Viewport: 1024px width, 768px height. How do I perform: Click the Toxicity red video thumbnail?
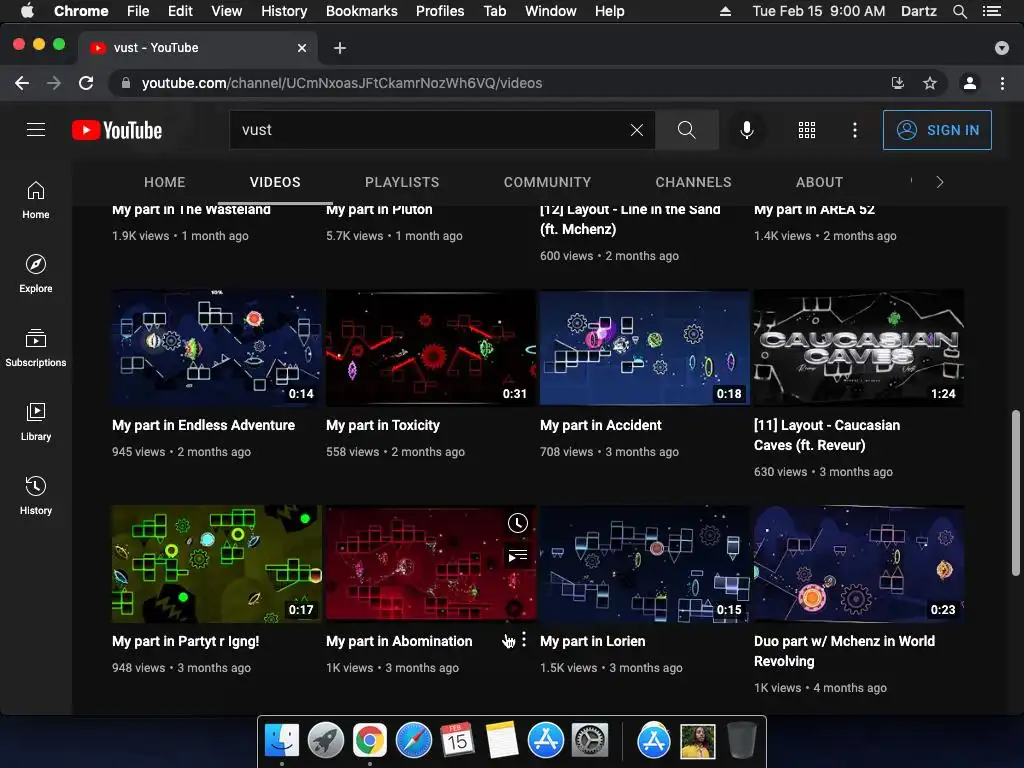pos(430,348)
